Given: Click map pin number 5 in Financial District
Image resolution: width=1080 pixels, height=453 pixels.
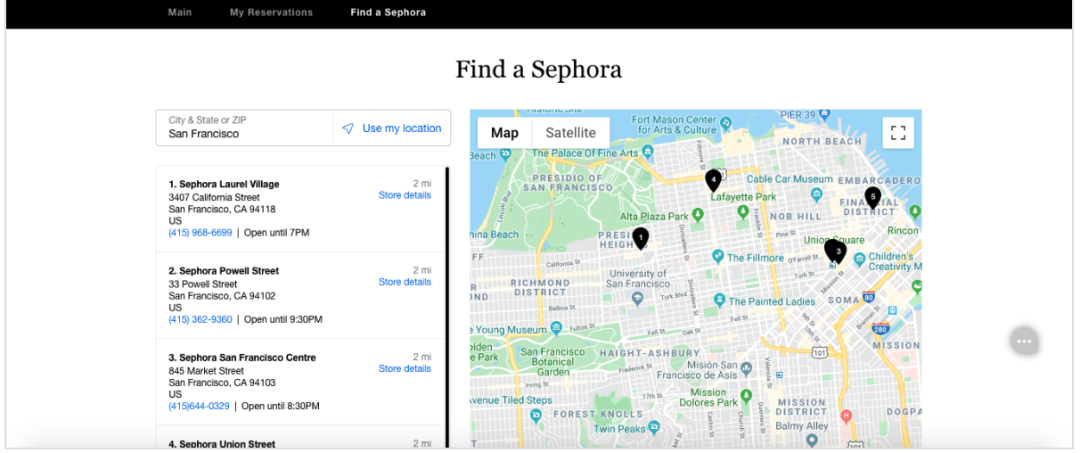Looking at the screenshot, I should [x=873, y=198].
